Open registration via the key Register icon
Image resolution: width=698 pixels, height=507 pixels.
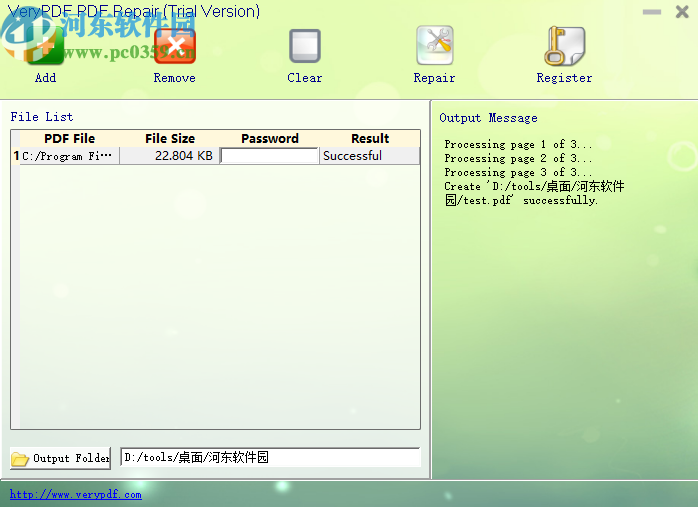(564, 46)
